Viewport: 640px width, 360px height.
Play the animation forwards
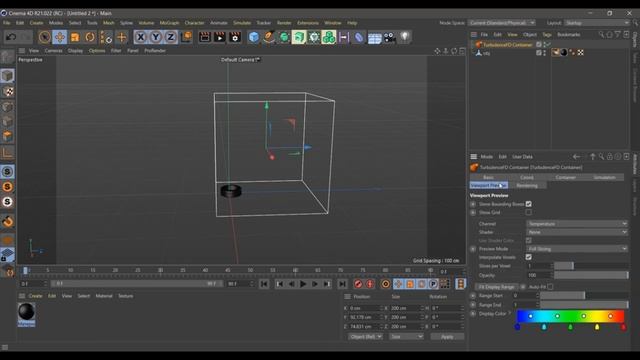pos(303,284)
